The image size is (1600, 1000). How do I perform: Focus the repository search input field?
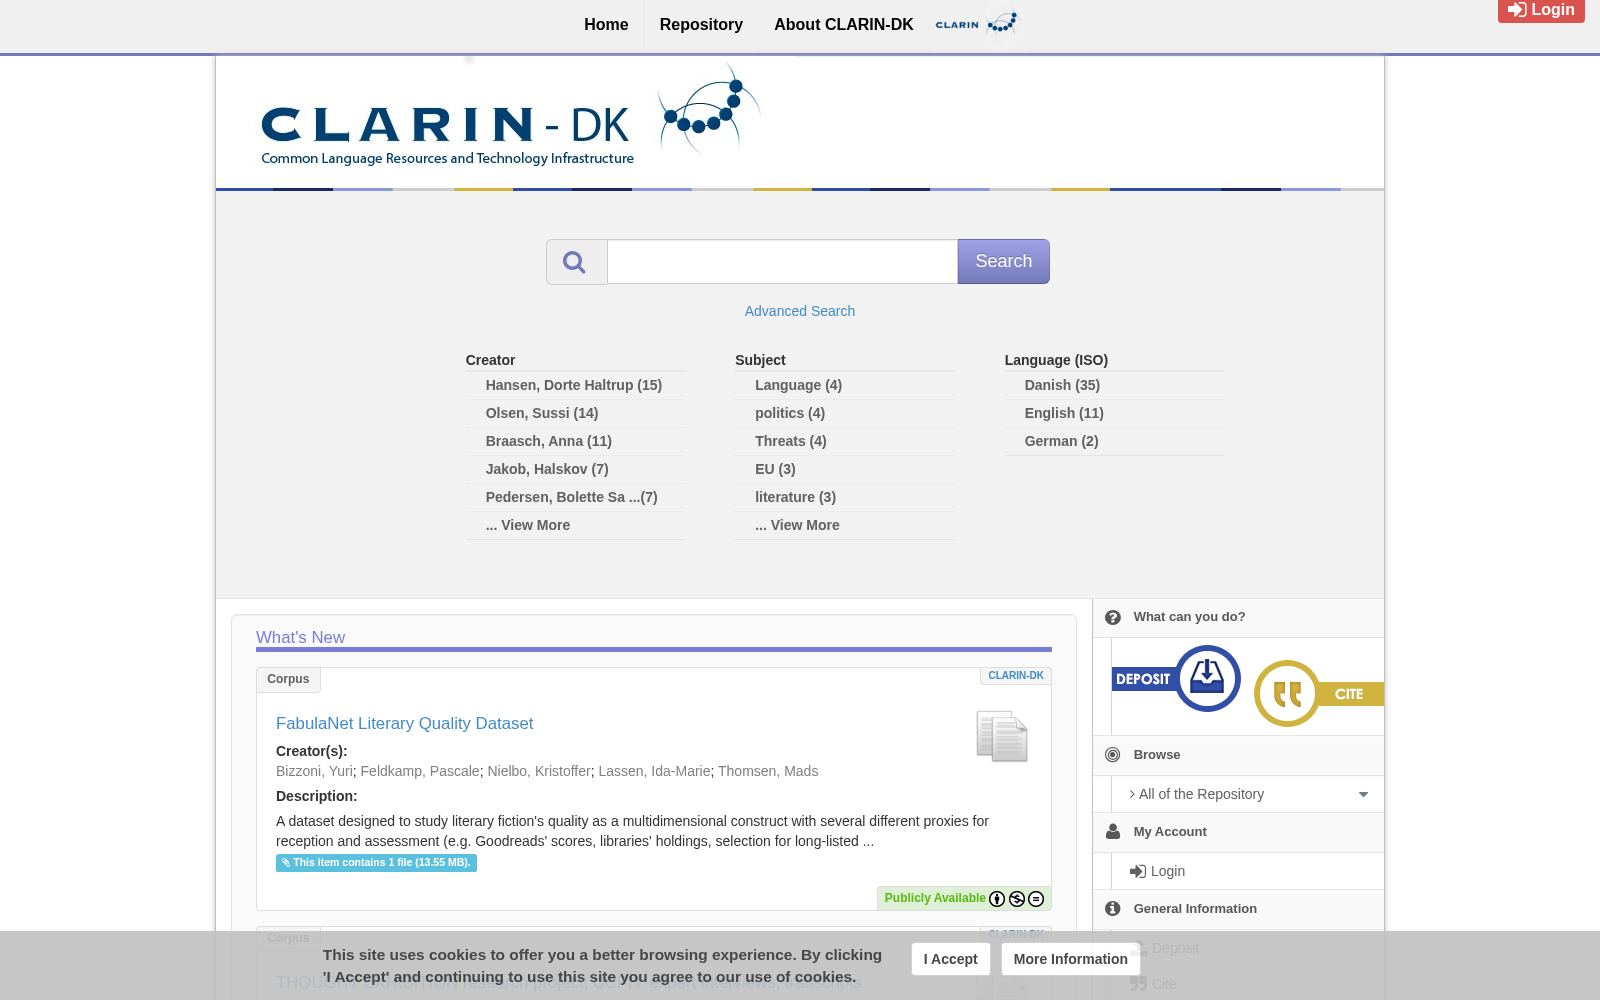pyautogui.click(x=782, y=262)
